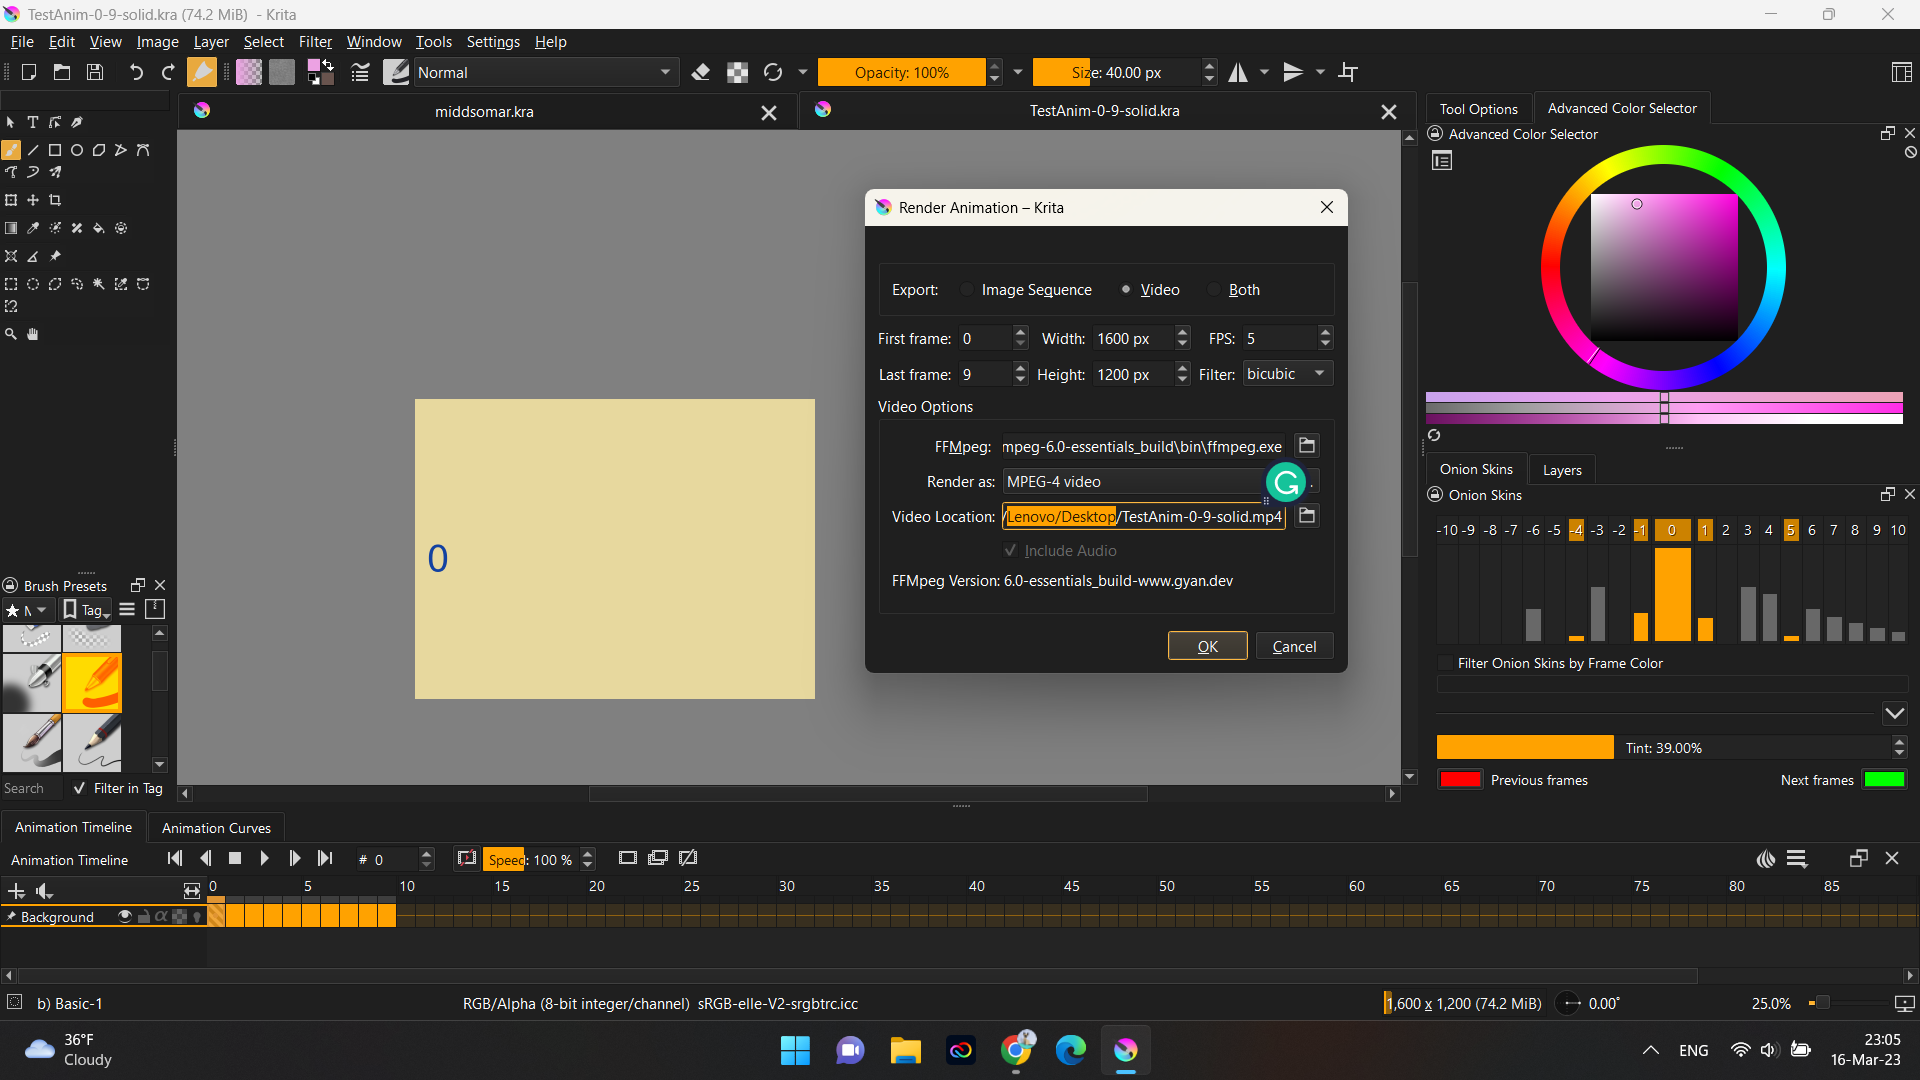The width and height of the screenshot is (1920, 1080).
Task: Open the Filter menu
Action: tap(315, 42)
